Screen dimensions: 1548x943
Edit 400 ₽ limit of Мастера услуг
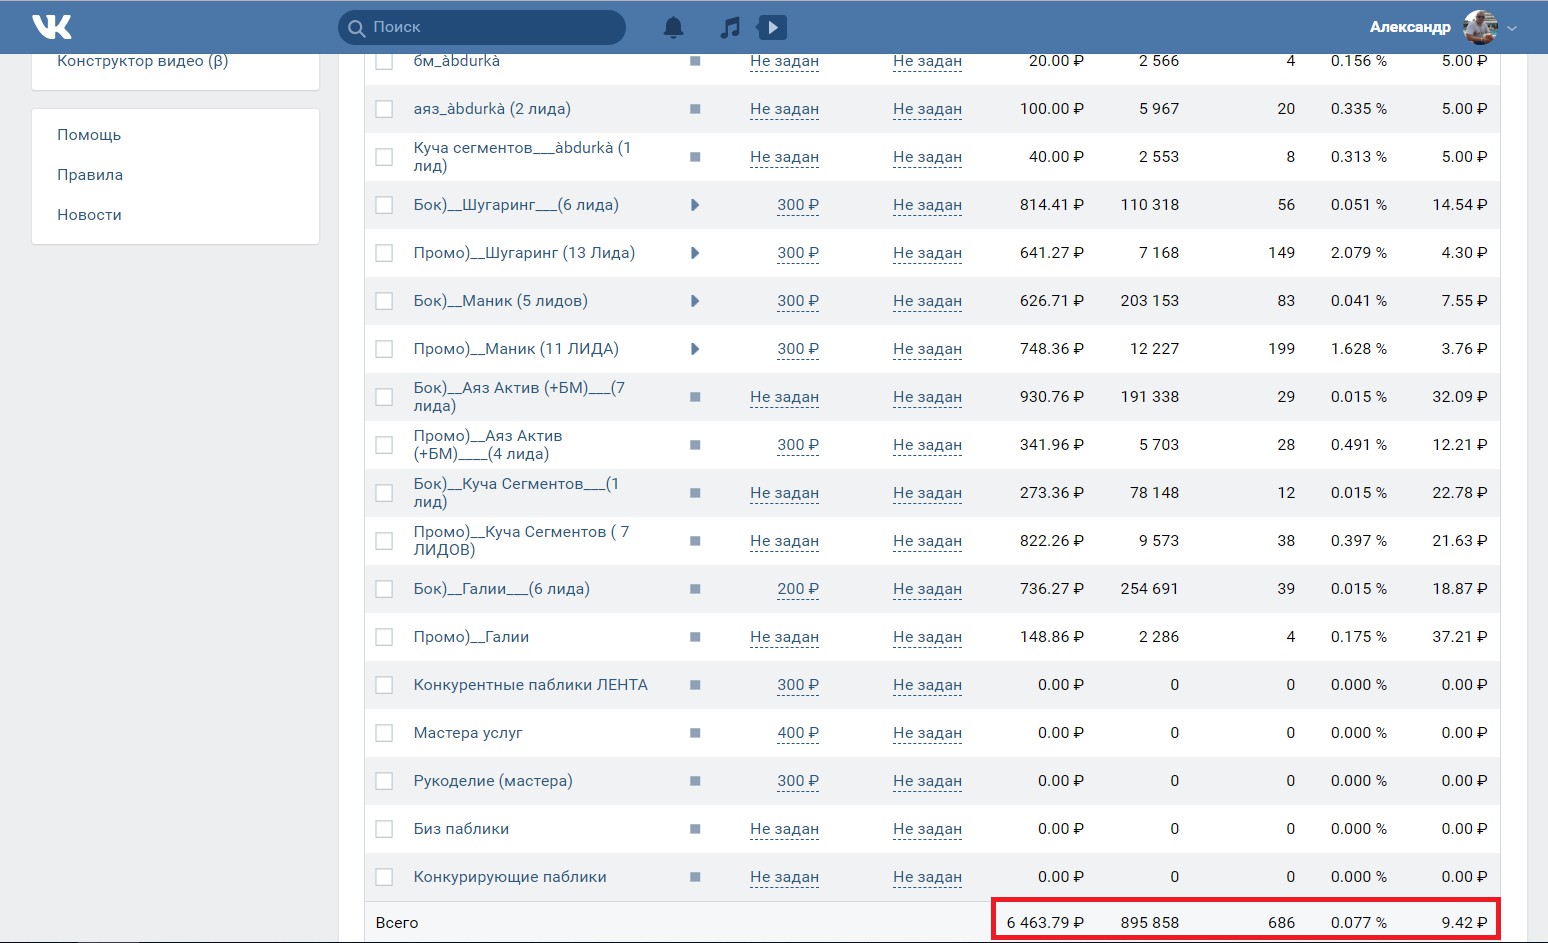798,733
